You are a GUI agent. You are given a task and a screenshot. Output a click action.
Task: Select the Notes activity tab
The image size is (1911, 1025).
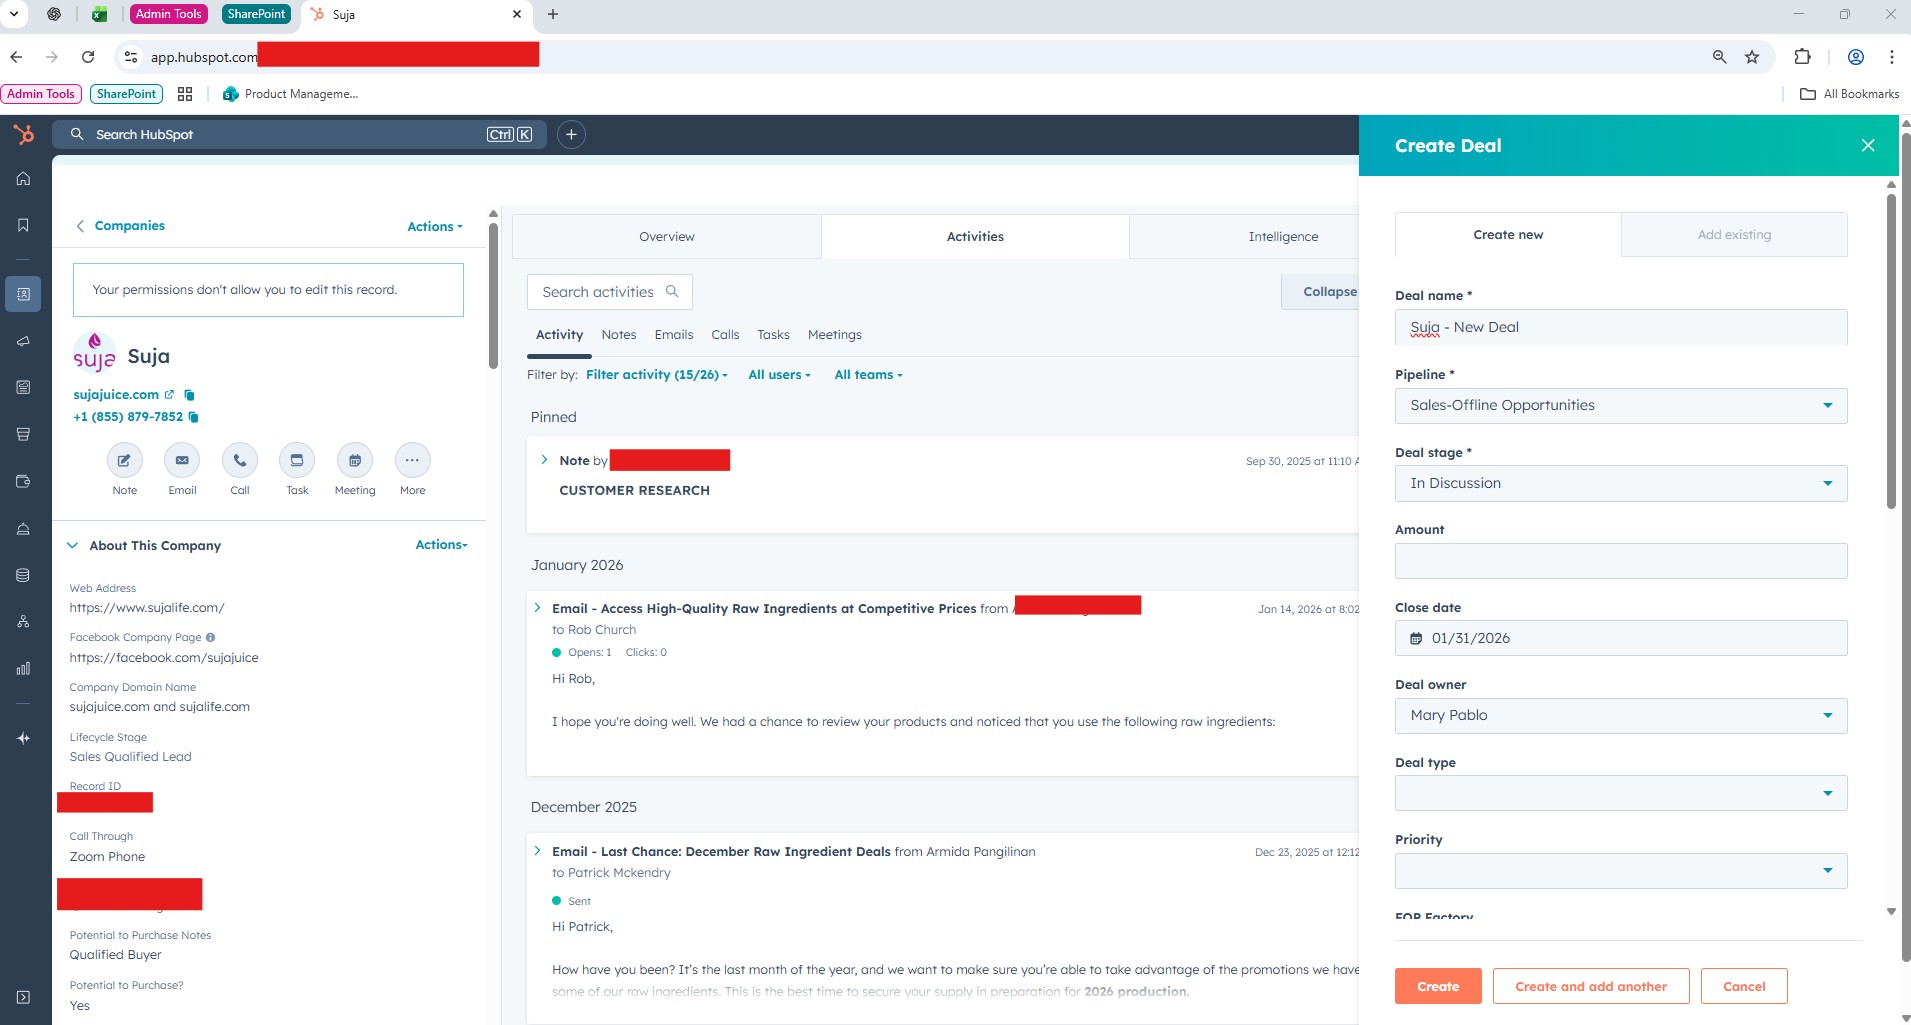coord(619,335)
